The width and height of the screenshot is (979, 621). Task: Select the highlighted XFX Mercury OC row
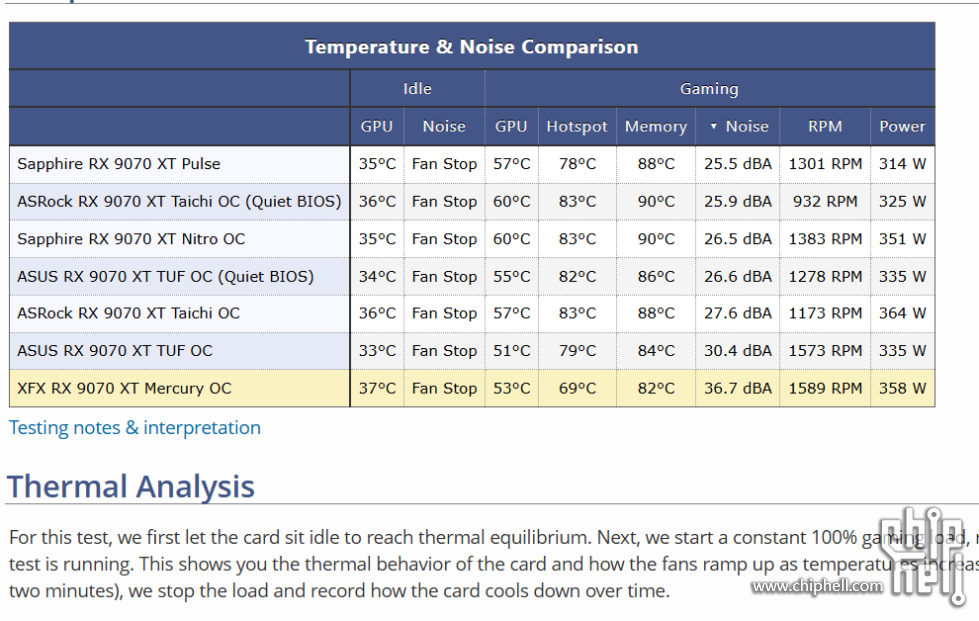coord(472,388)
